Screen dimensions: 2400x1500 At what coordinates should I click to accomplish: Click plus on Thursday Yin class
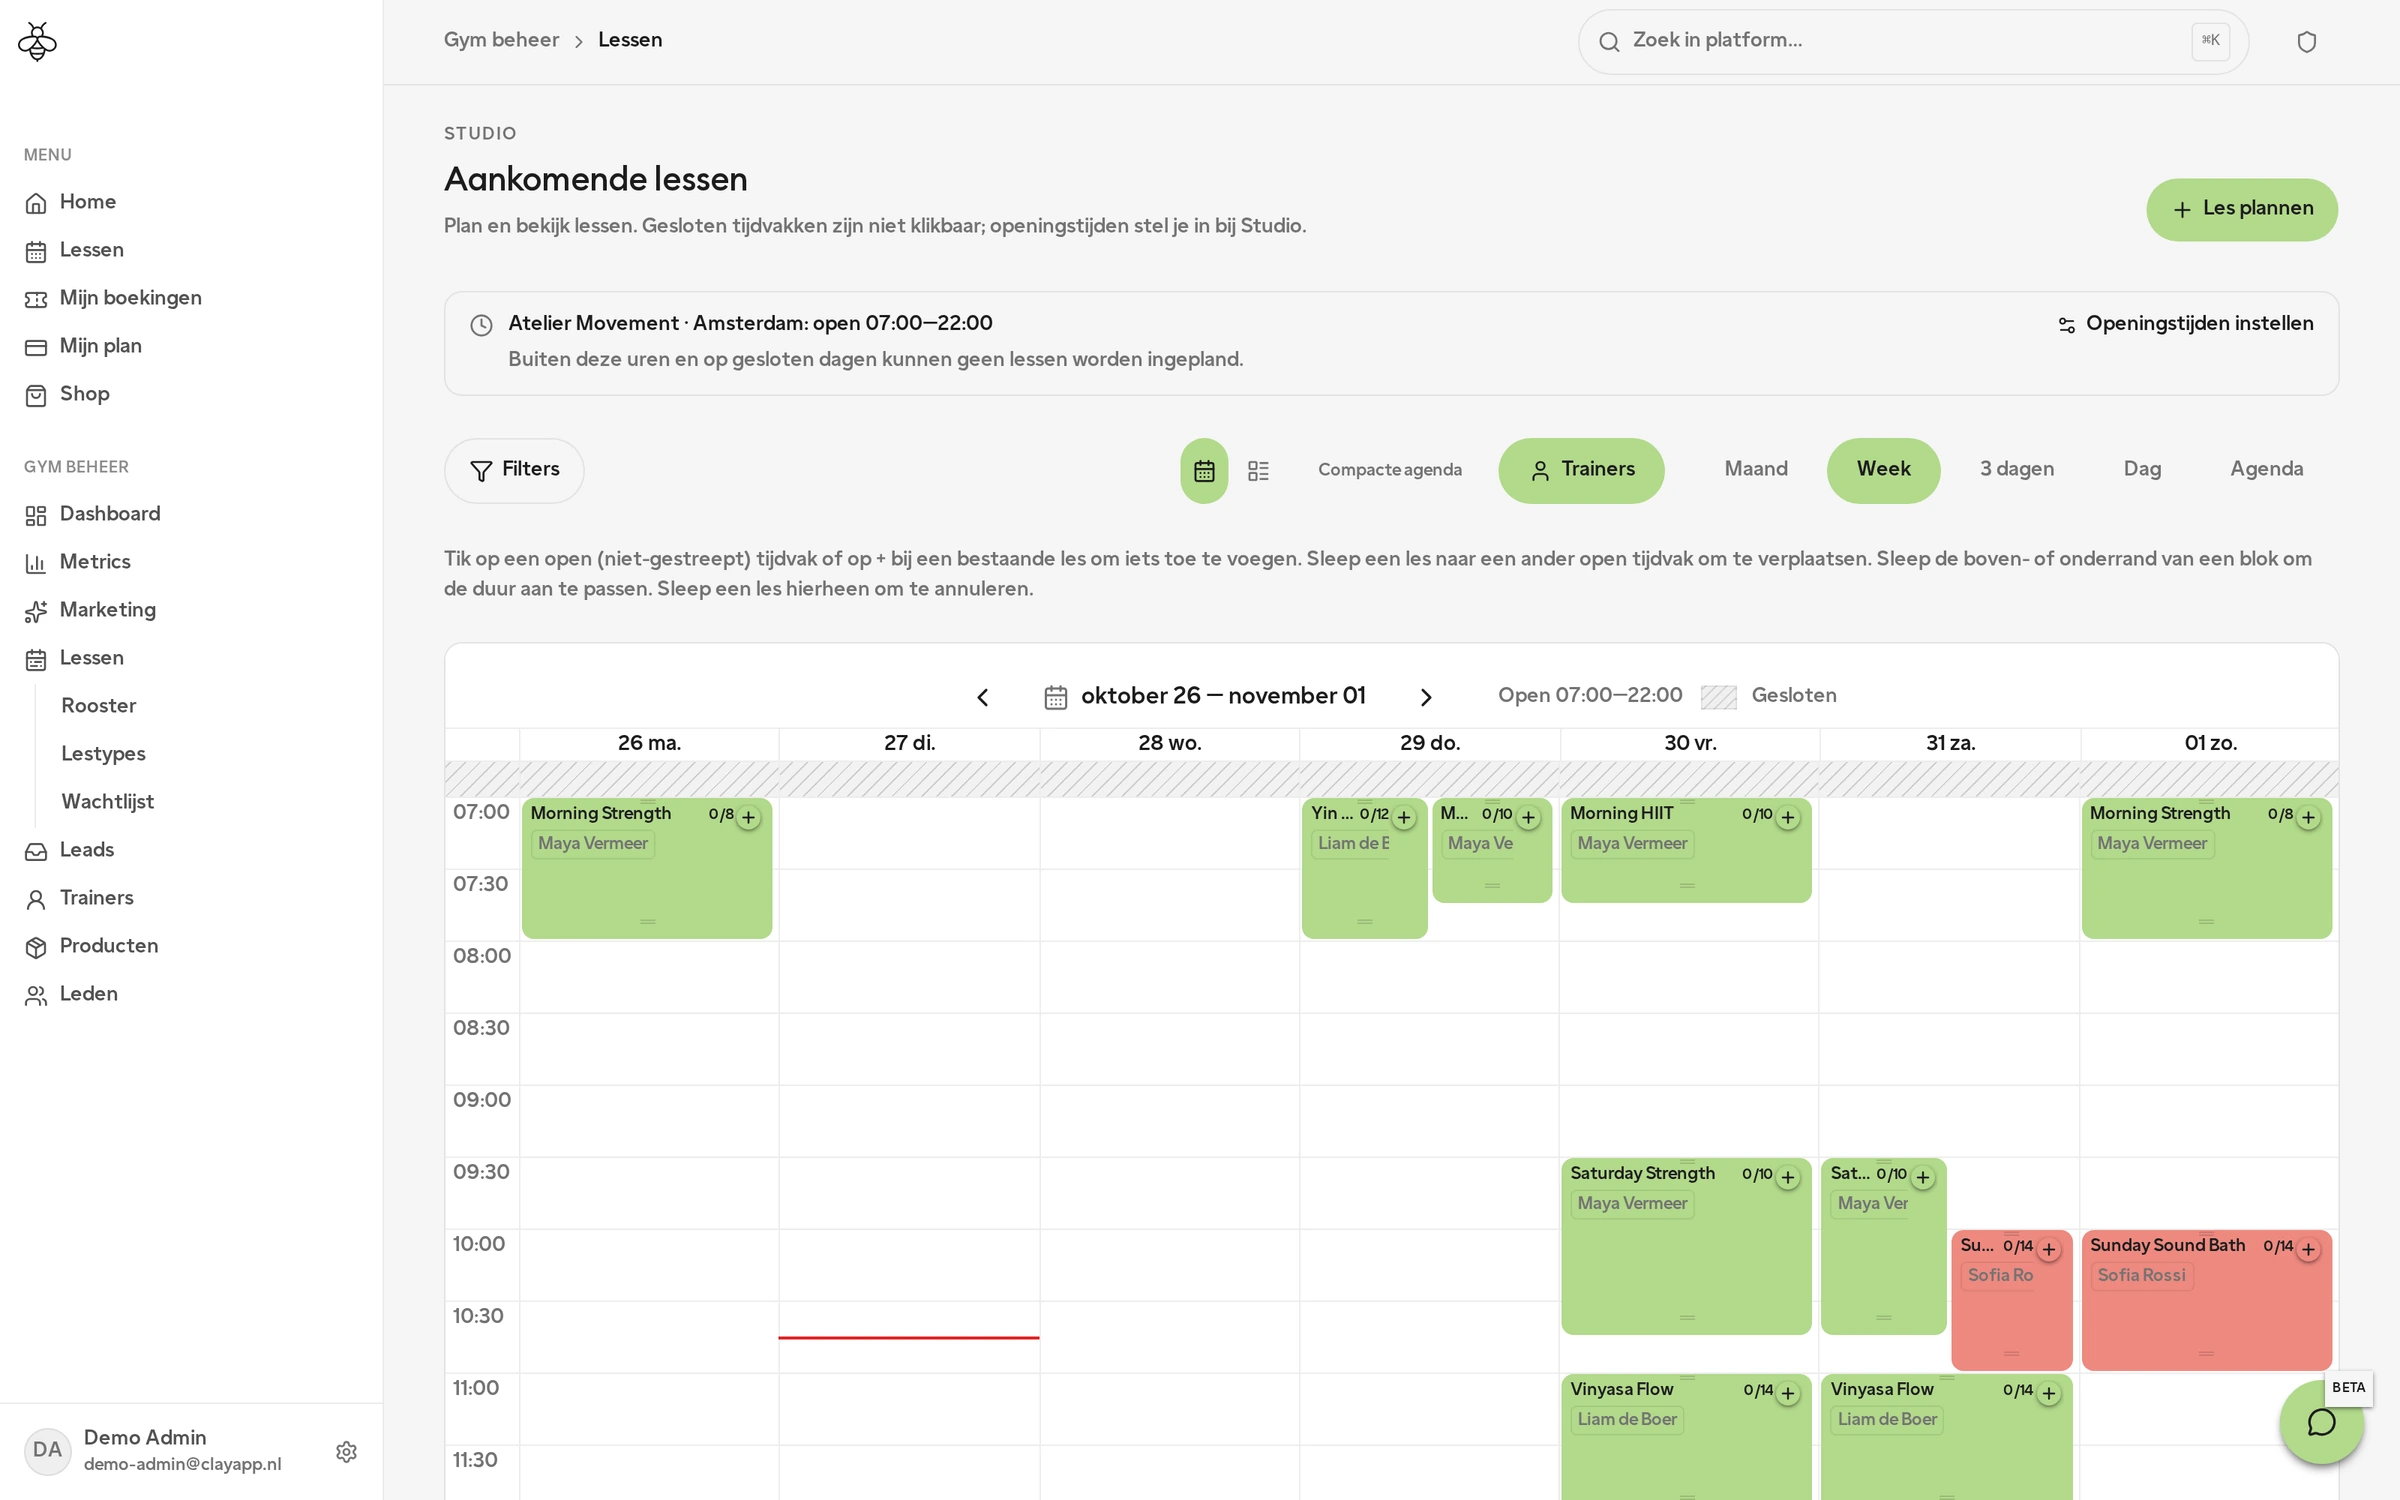tap(1404, 817)
